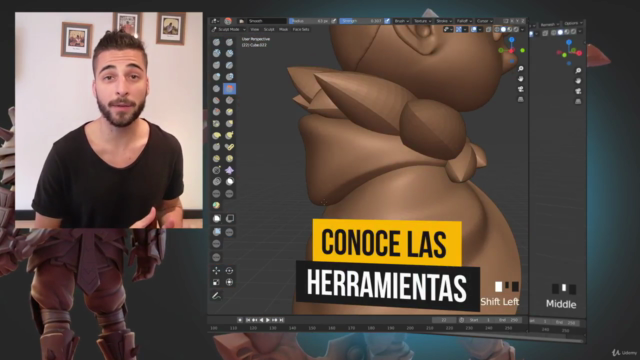Open the editor type dropdown
Viewport: 640px width, 360px height.
pos(215,21)
